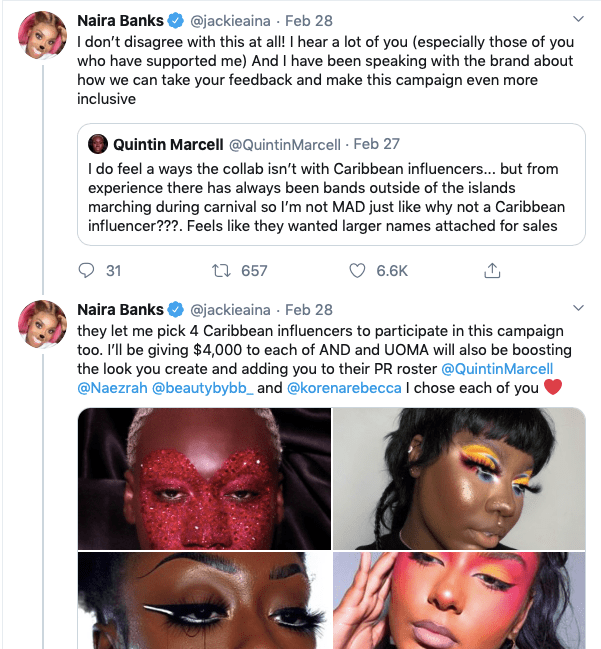Open the @Naezrah mention link
Image resolution: width=601 pixels, height=649 pixels.
pyautogui.click(x=112, y=388)
